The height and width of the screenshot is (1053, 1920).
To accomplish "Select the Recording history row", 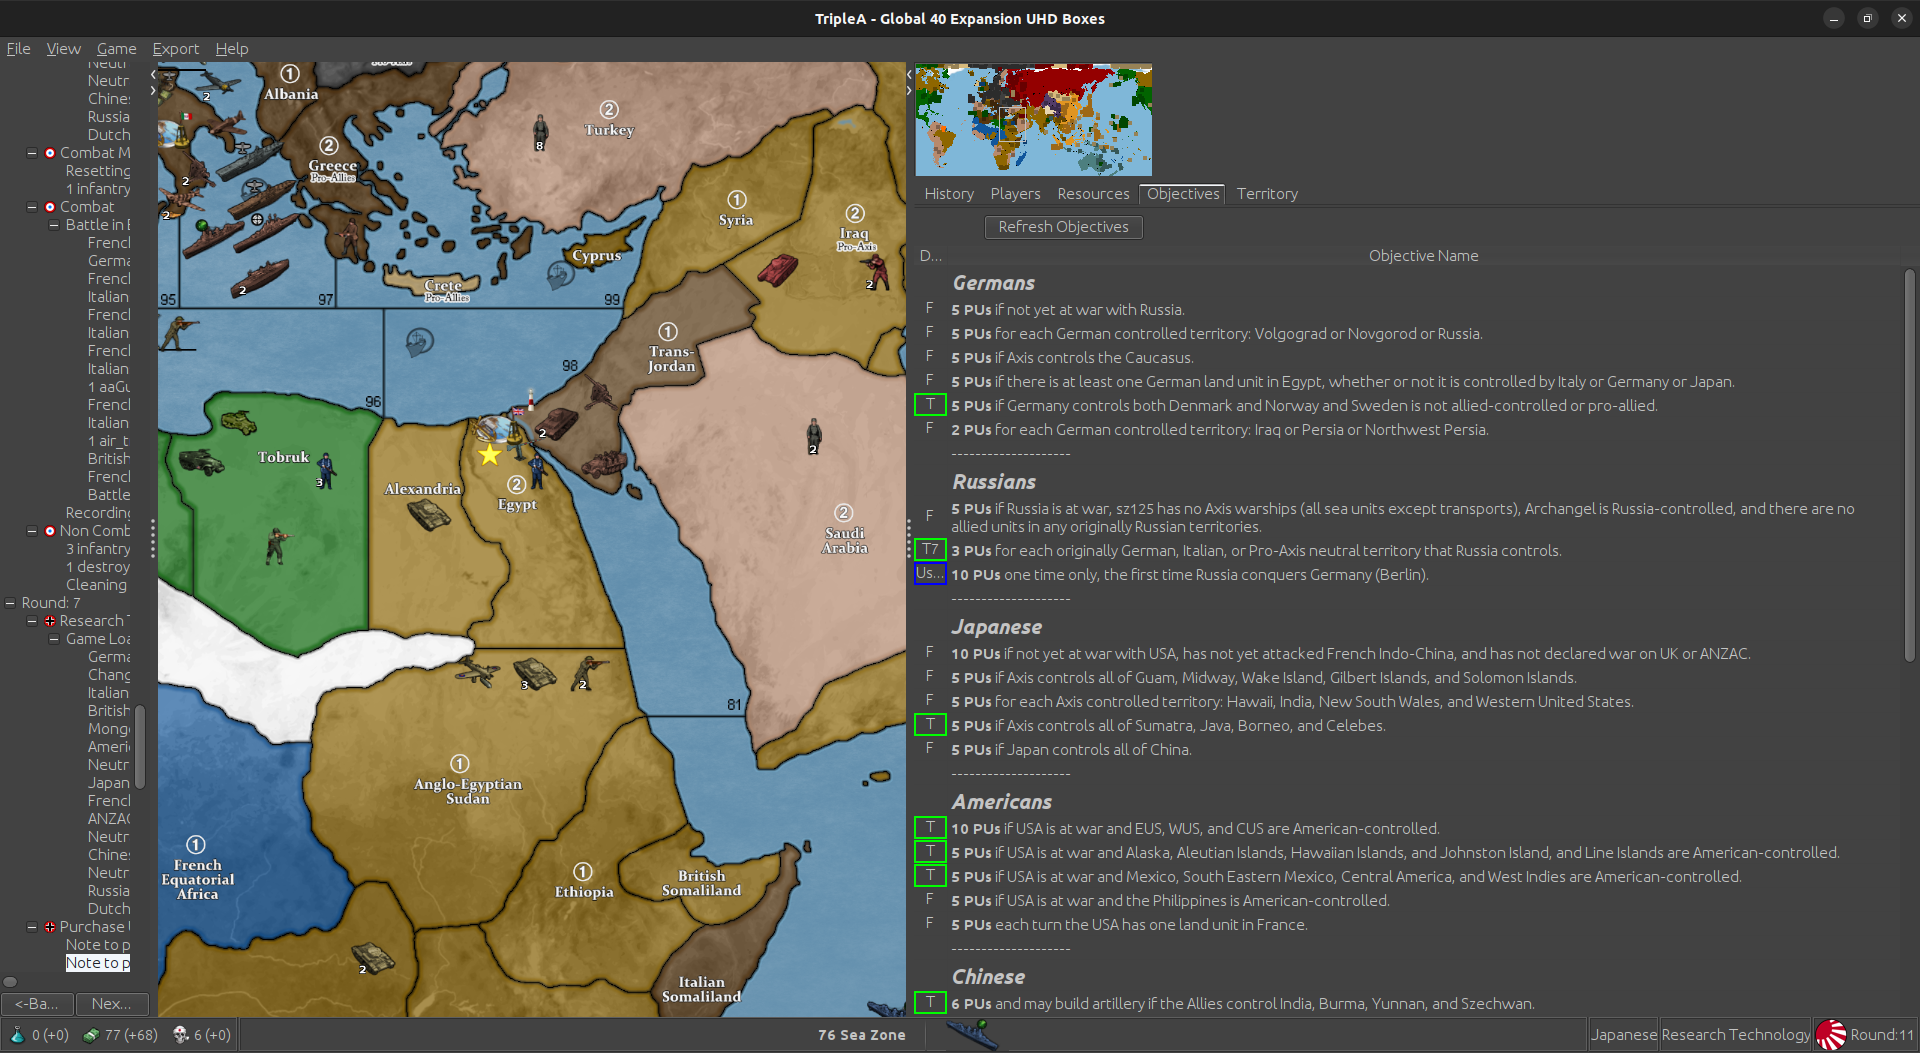I will pyautogui.click(x=98, y=513).
